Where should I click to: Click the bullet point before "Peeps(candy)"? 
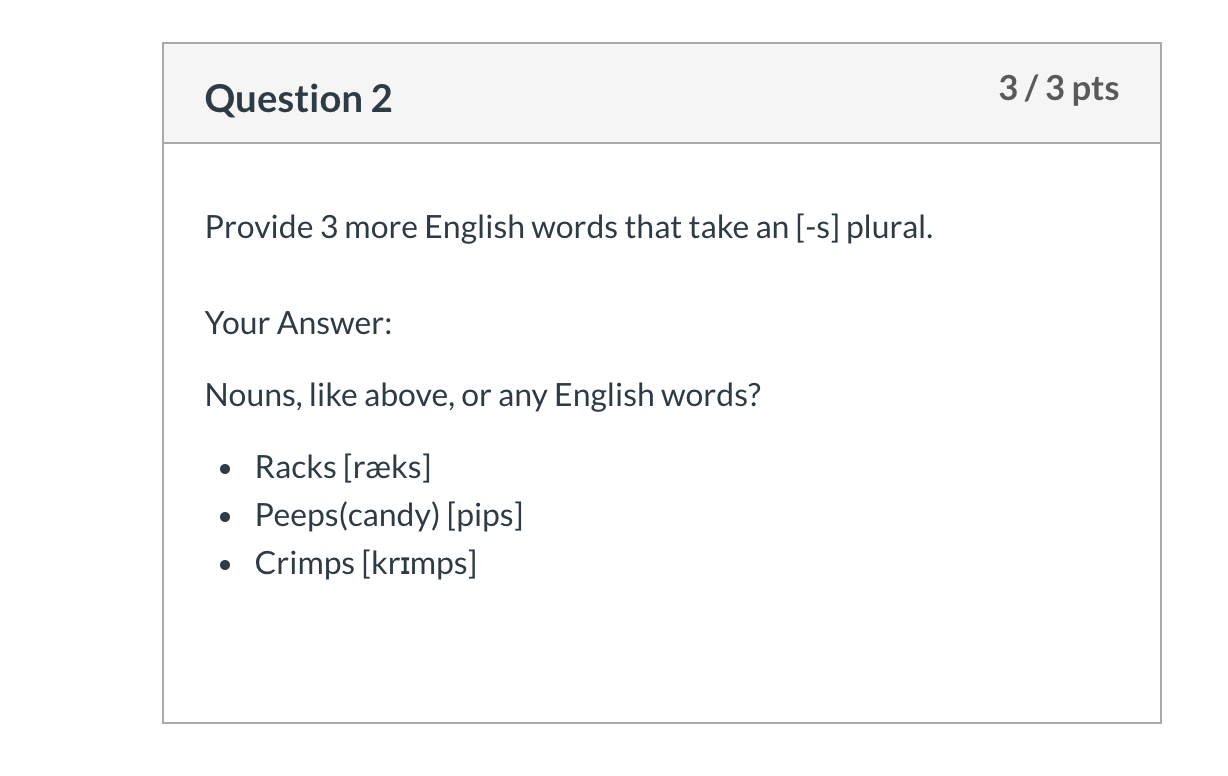click(x=228, y=517)
